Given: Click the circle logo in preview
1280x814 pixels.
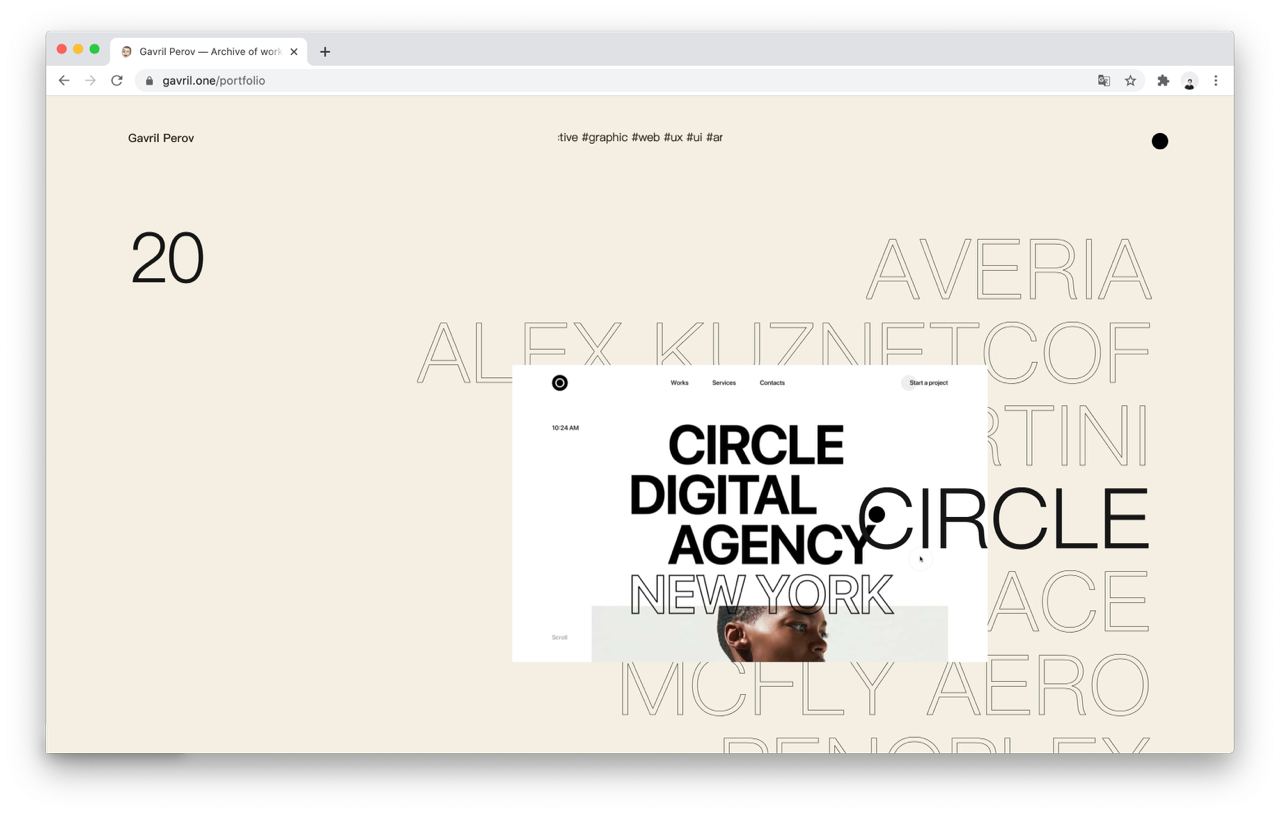Looking at the screenshot, I should (560, 383).
